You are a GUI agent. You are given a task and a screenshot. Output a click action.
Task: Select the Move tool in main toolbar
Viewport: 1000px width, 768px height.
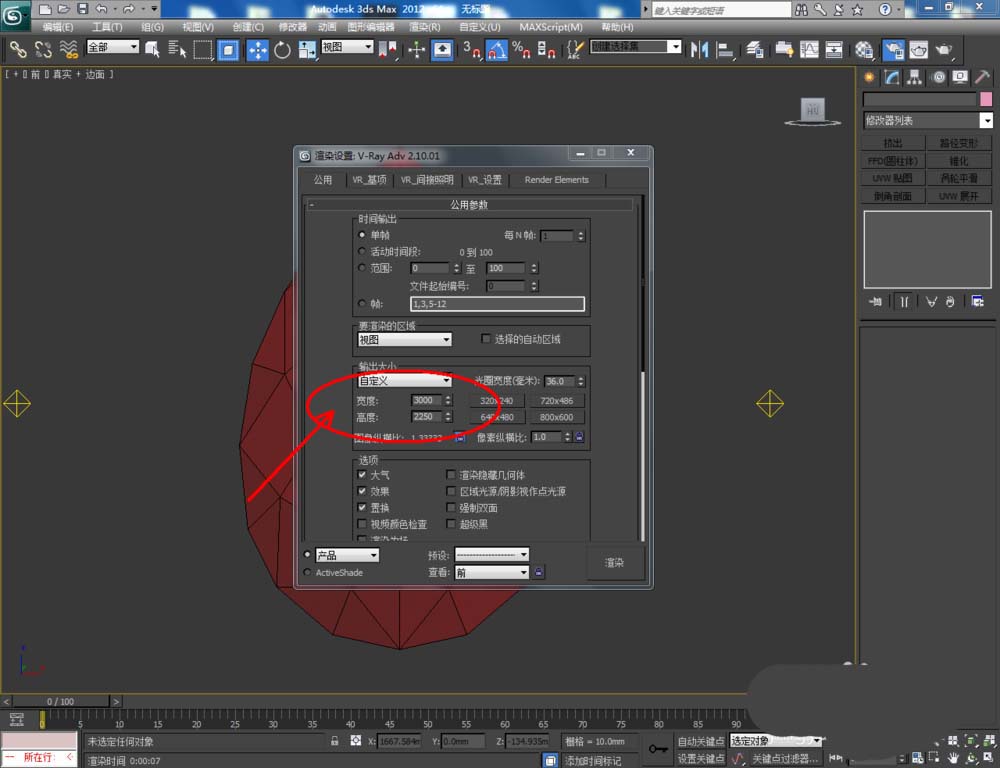(257, 50)
